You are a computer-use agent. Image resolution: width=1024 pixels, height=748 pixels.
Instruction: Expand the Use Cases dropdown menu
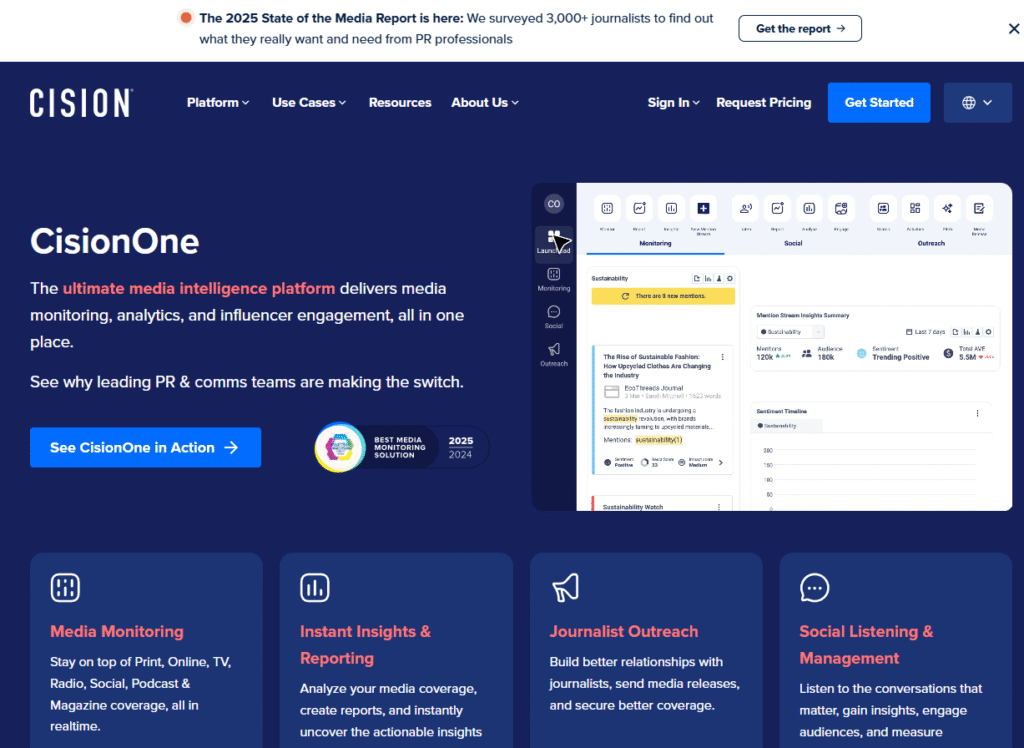click(309, 102)
